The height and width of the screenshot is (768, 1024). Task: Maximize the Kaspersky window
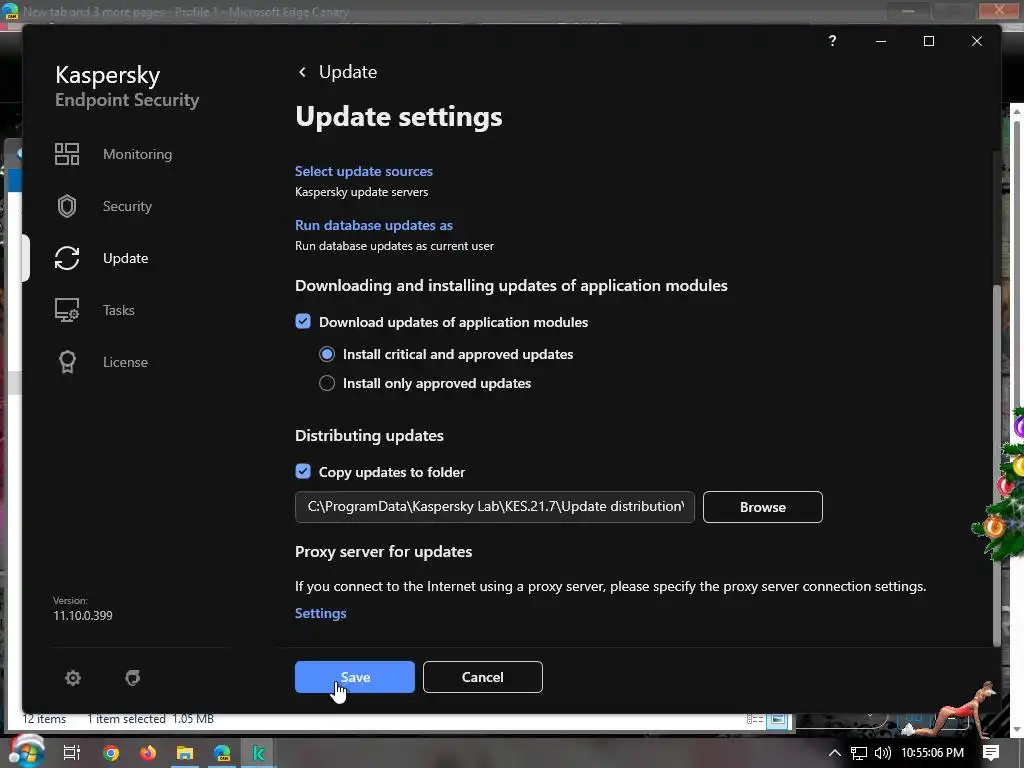point(929,41)
